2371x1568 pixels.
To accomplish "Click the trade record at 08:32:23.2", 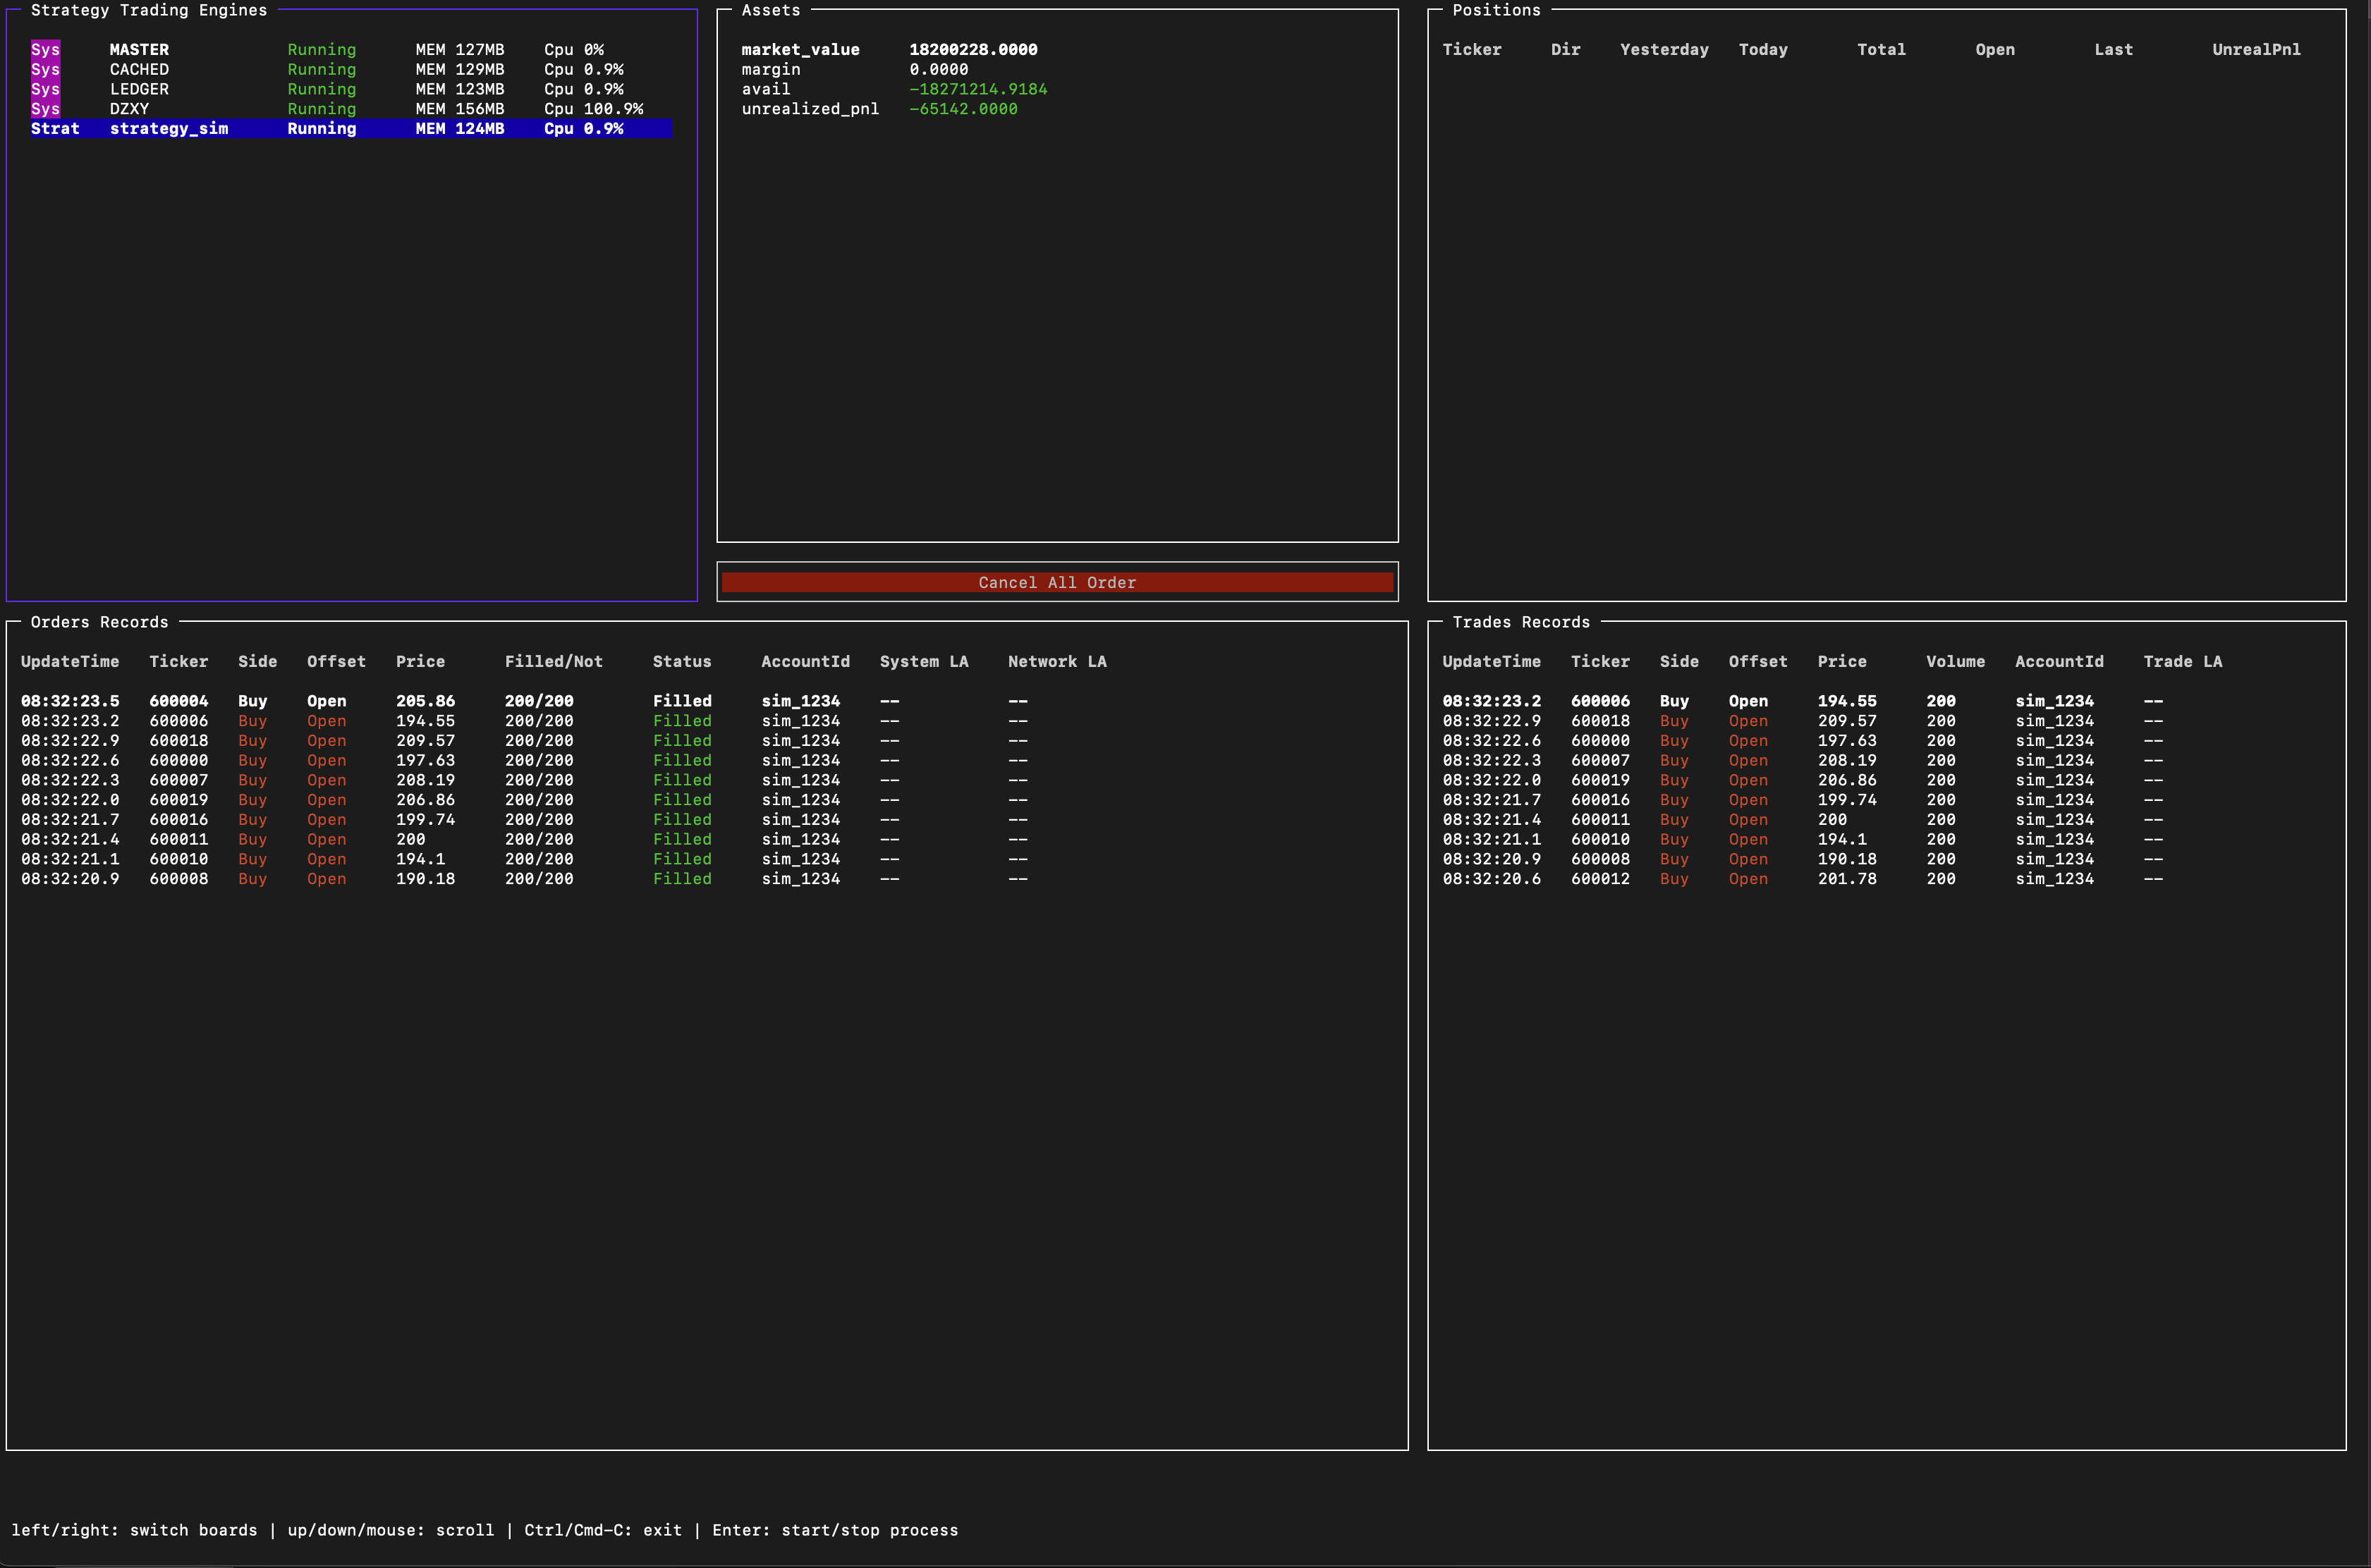I will 1491,701.
